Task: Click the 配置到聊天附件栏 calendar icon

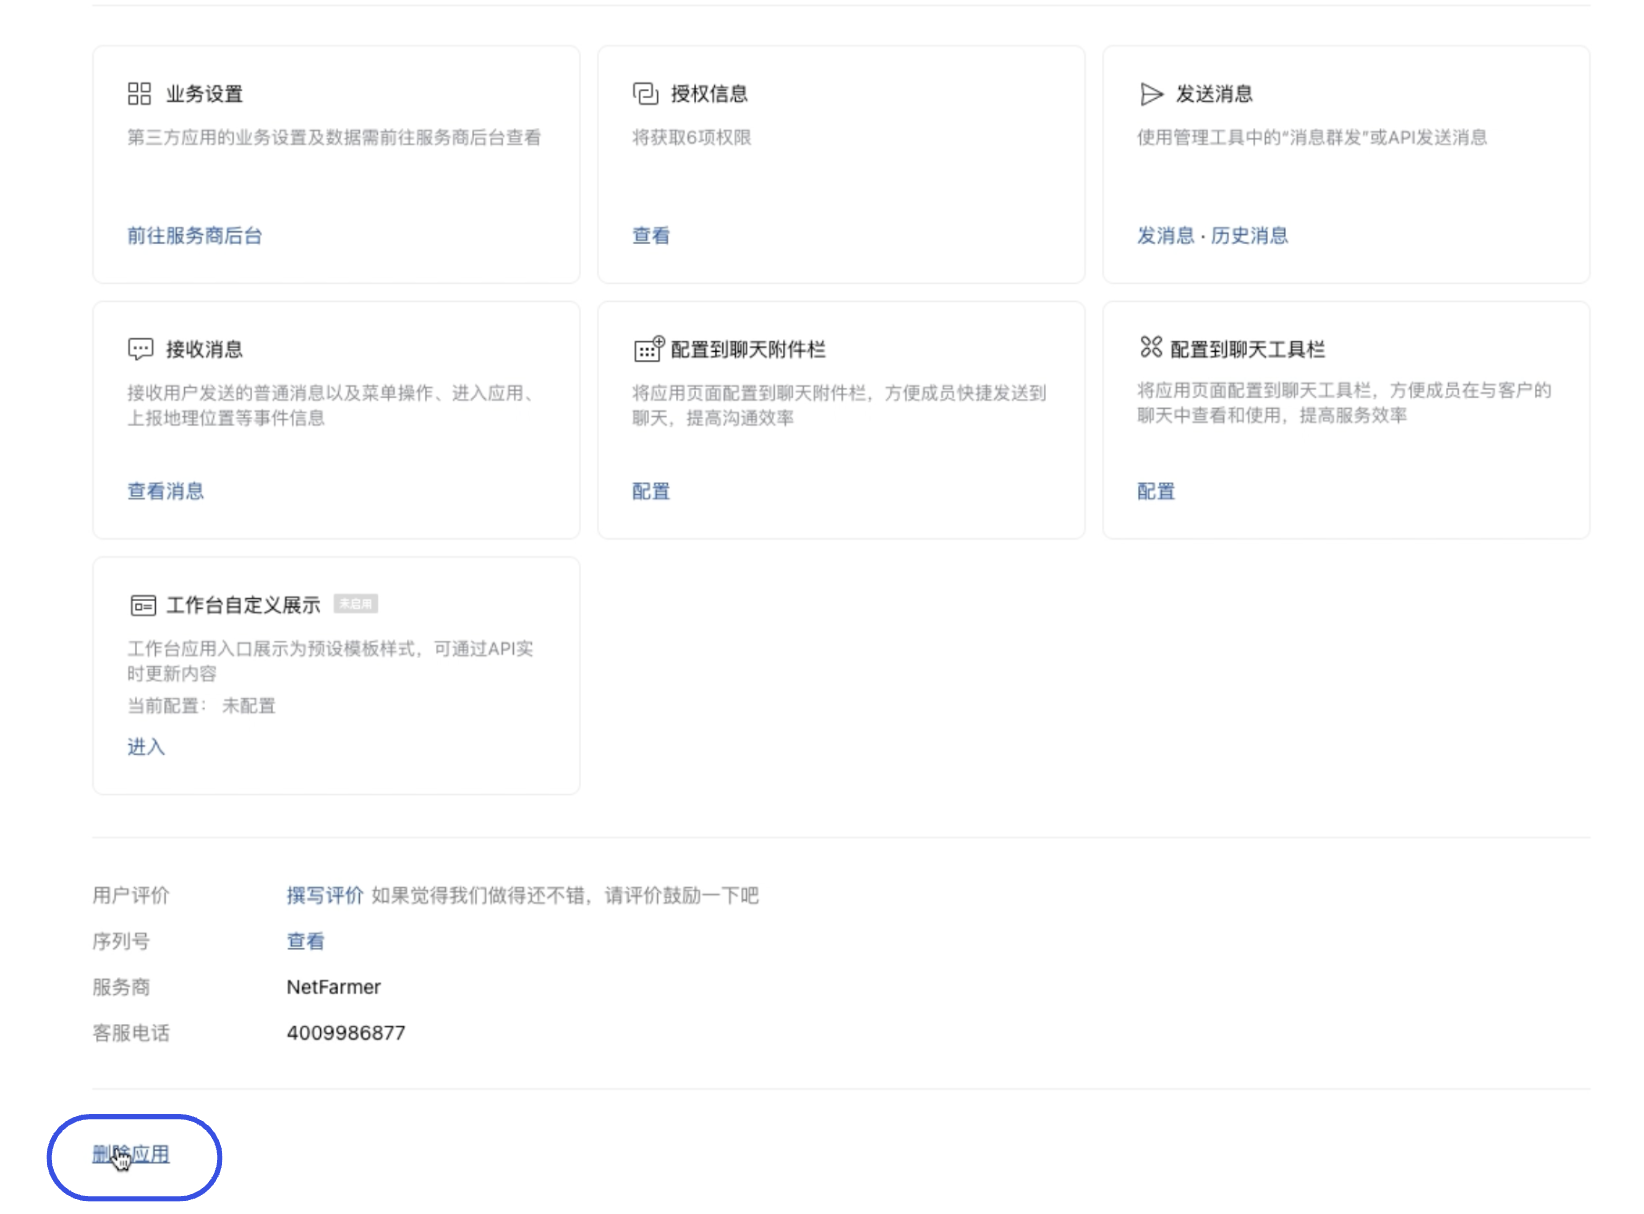Action: [x=648, y=348]
